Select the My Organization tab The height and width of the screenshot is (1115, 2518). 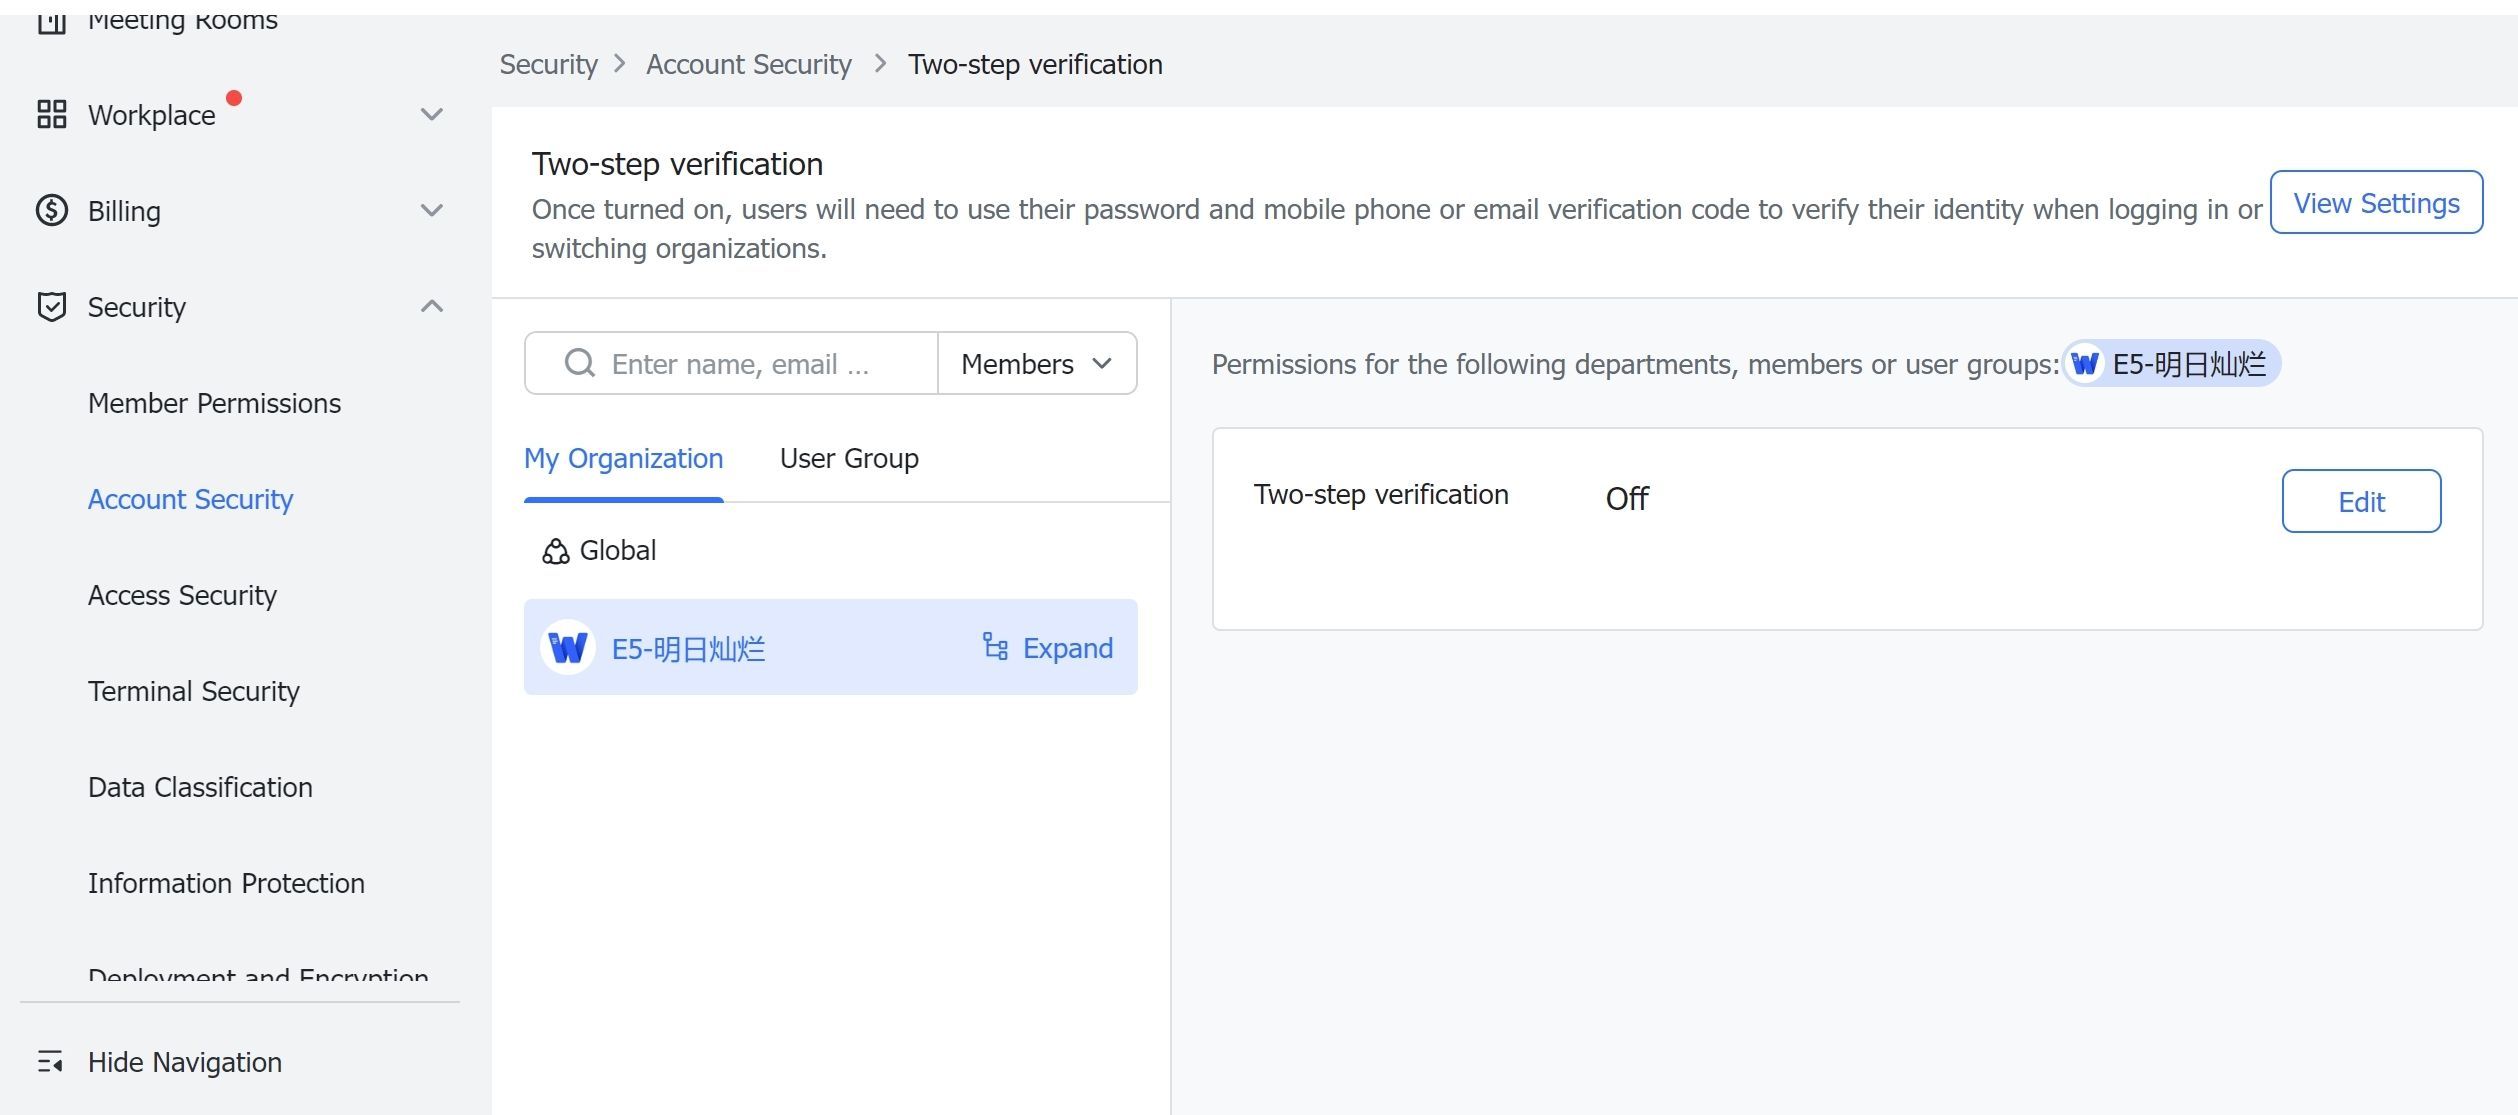[622, 458]
